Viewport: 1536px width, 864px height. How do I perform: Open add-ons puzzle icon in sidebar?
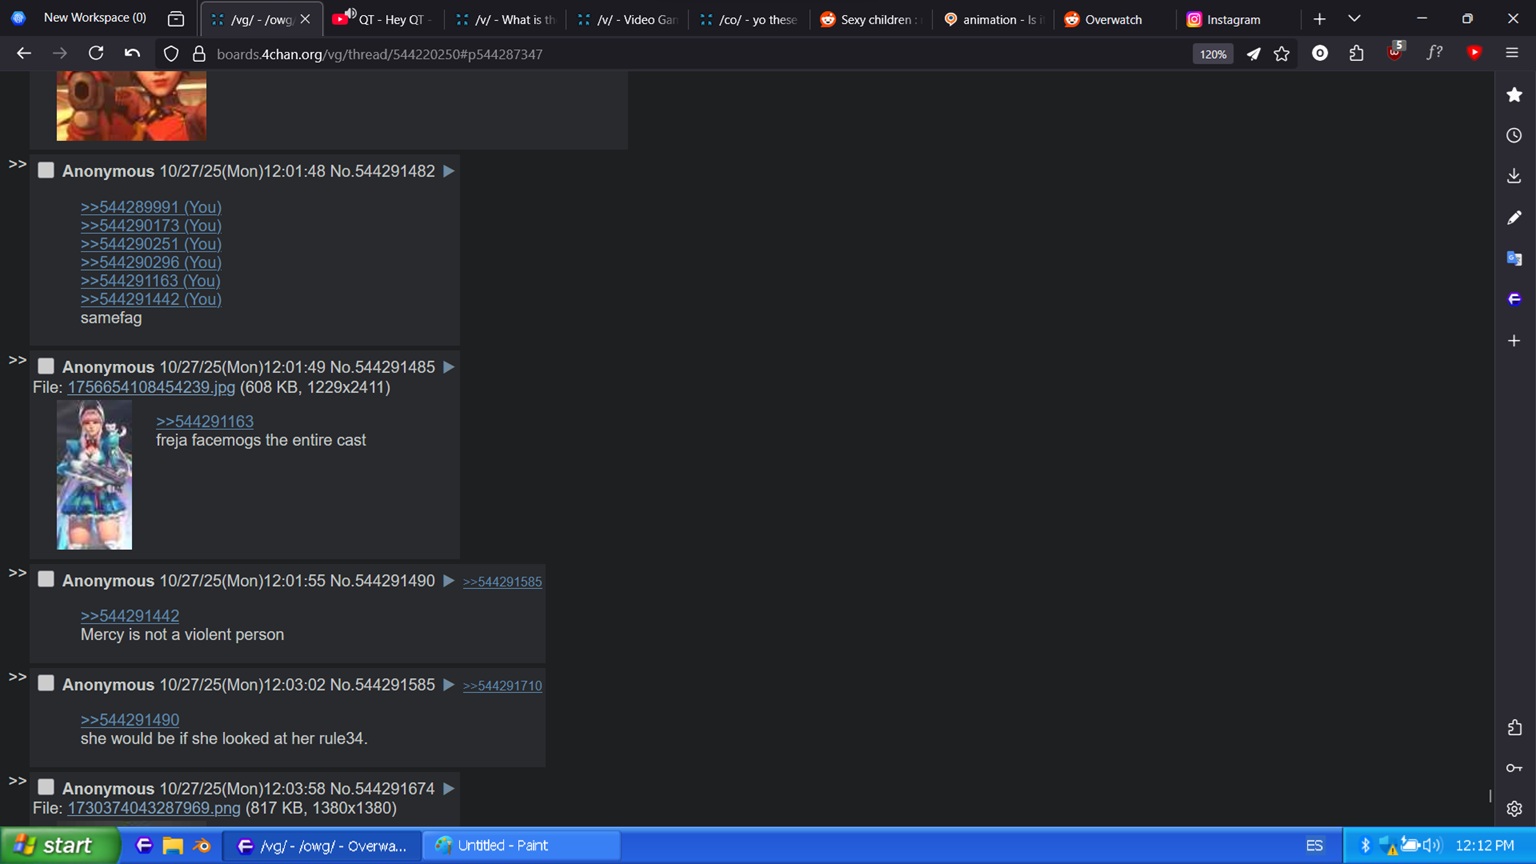pos(1515,727)
